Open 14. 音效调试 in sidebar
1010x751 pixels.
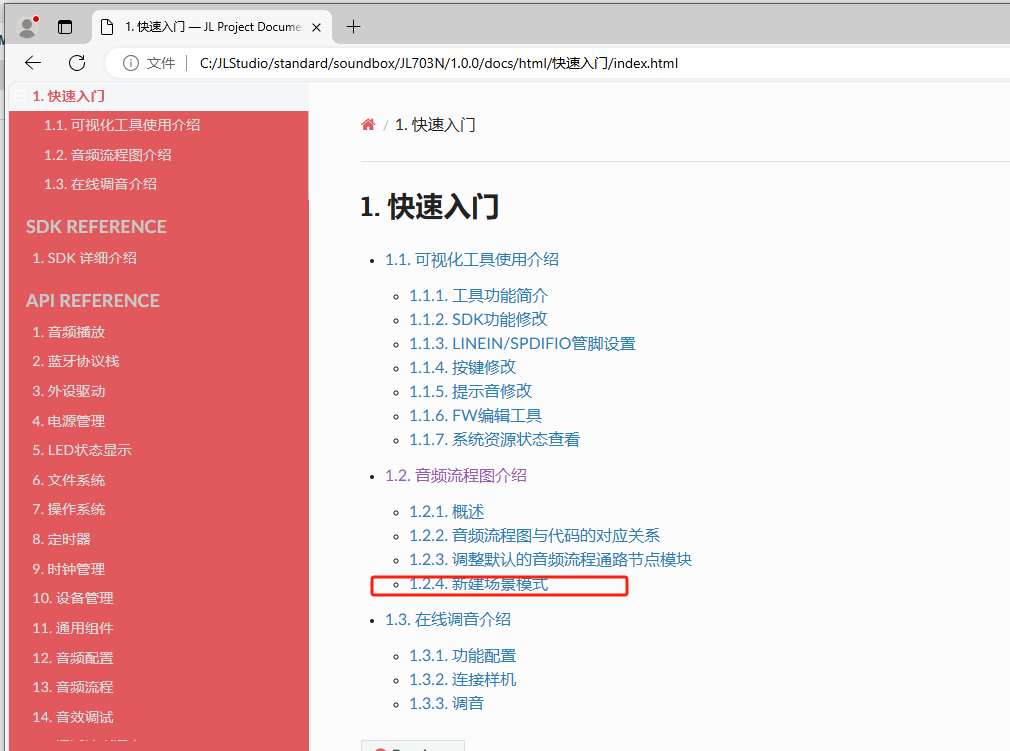73,718
